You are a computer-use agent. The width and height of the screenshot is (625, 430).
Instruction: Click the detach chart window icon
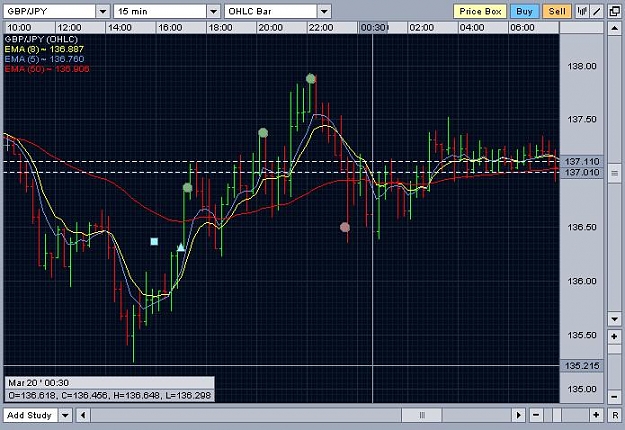(x=614, y=11)
